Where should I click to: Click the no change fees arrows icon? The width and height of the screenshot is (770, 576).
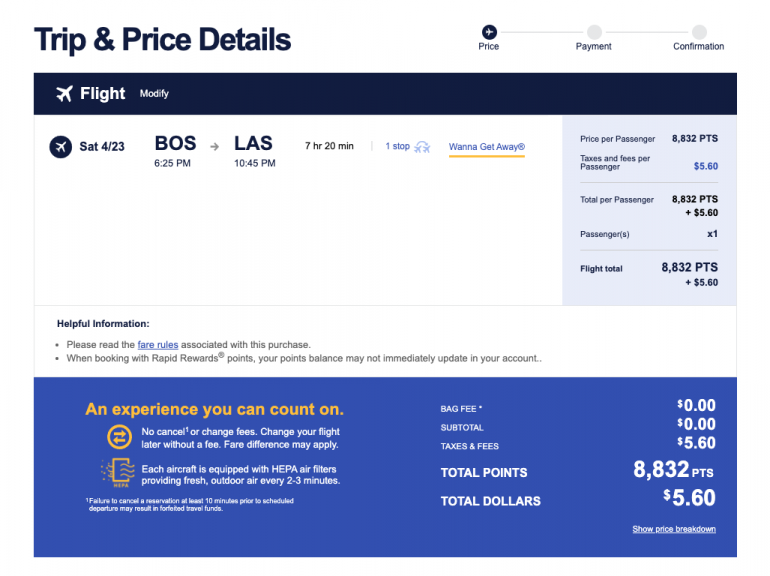[x=120, y=436]
